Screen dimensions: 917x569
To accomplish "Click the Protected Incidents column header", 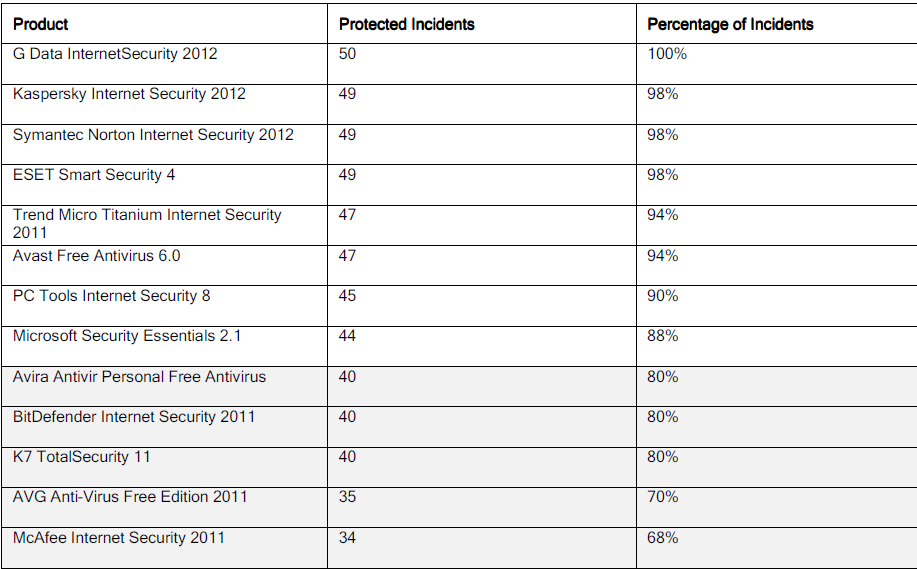I will click(x=406, y=24).
